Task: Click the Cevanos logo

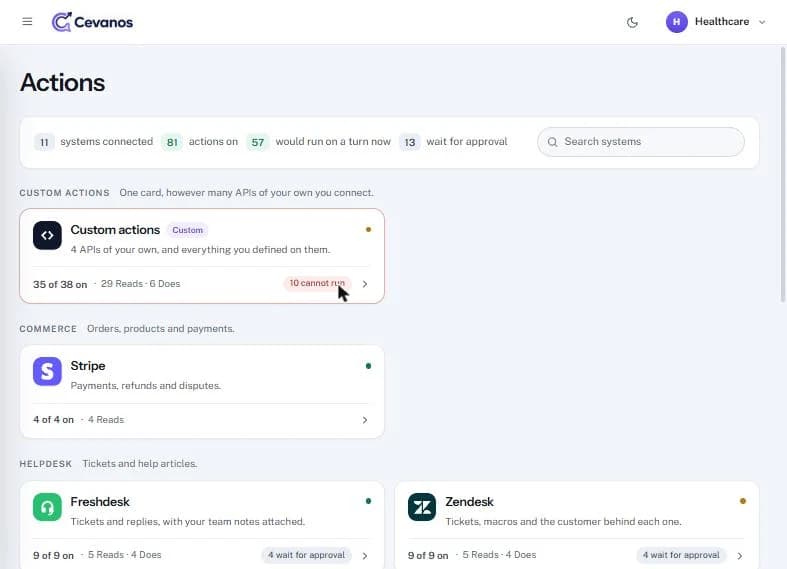Action: click(92, 22)
